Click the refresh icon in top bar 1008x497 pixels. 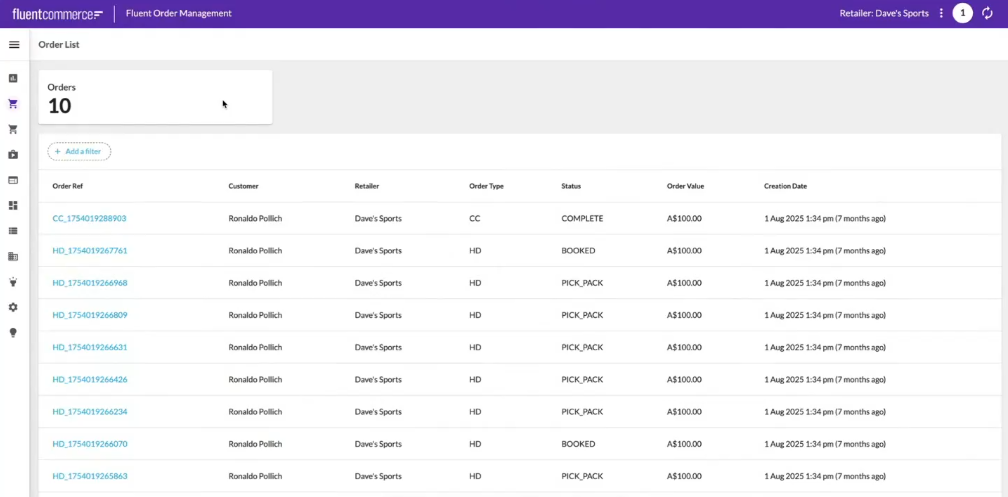(x=988, y=14)
